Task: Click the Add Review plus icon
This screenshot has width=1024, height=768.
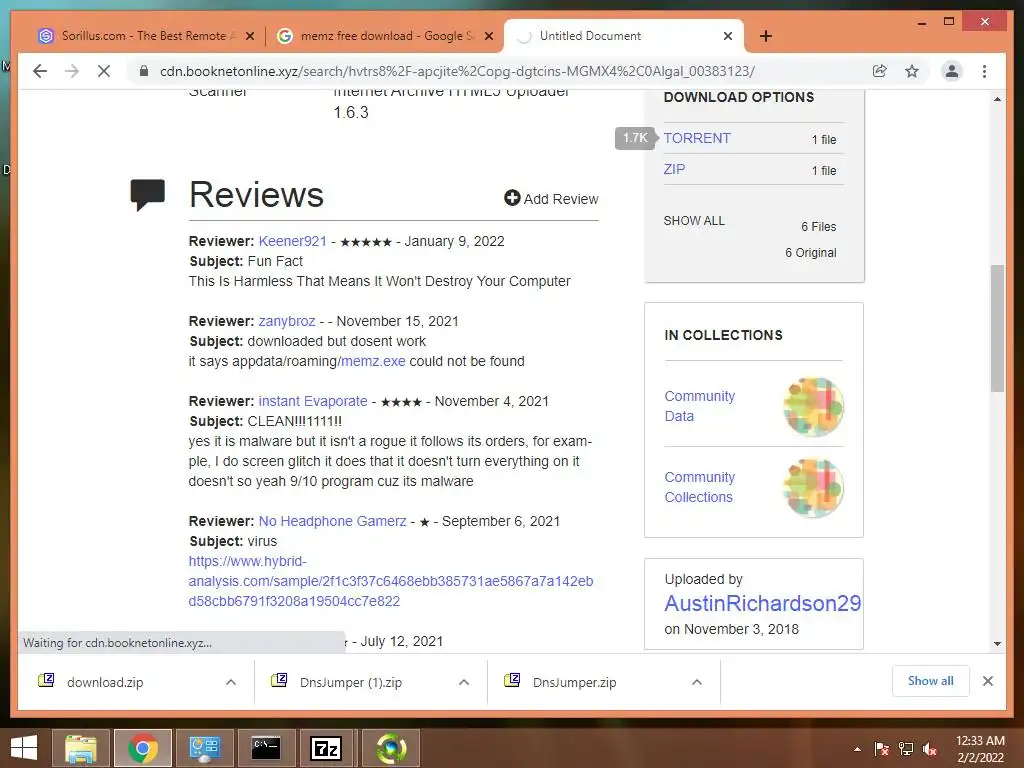Action: [x=512, y=198]
